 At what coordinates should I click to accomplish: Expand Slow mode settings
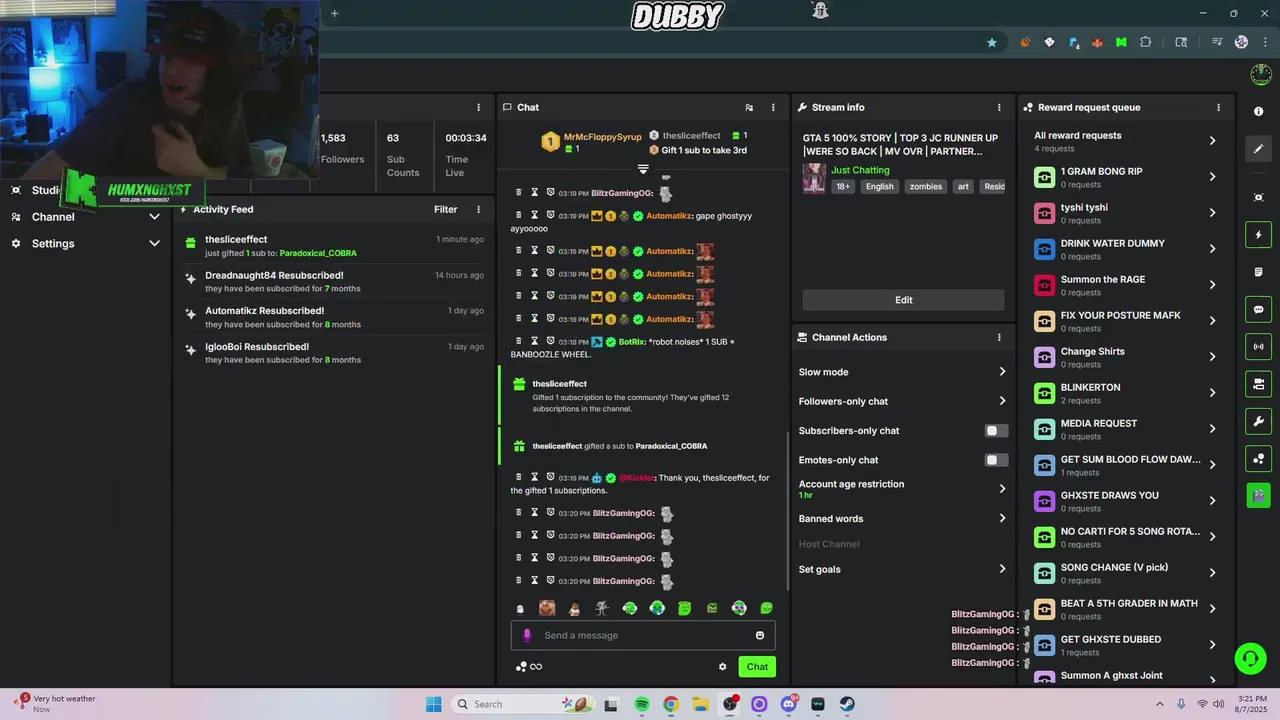901,372
